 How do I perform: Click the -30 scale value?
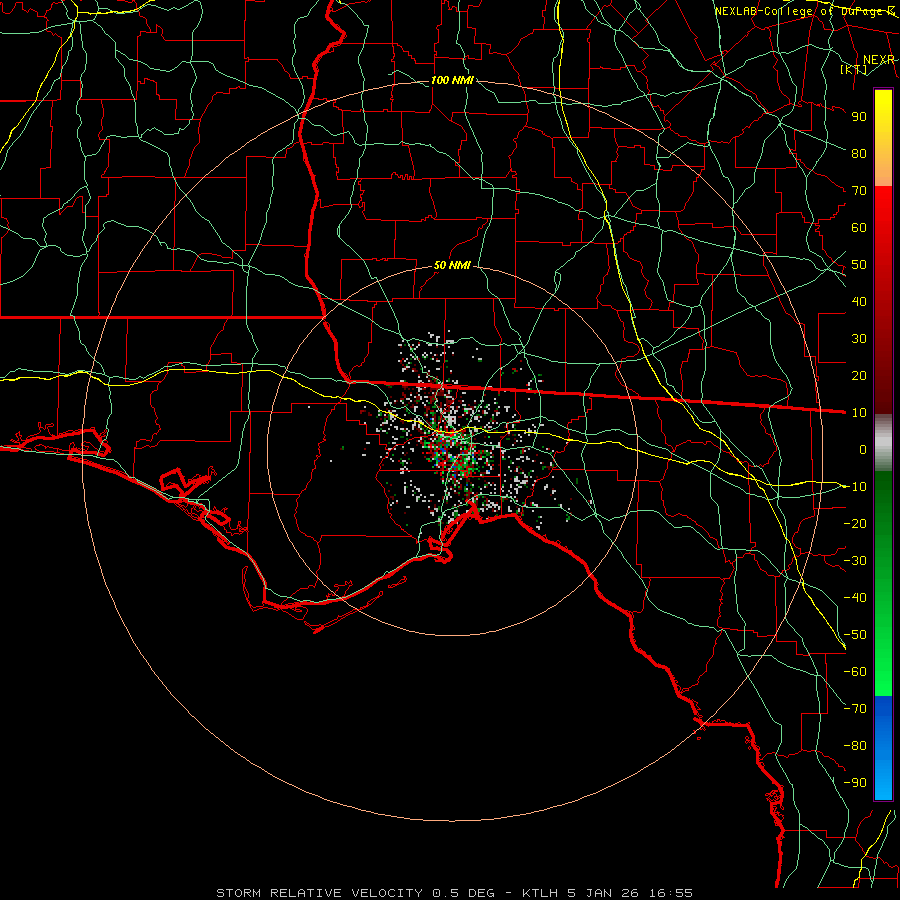[855, 561]
